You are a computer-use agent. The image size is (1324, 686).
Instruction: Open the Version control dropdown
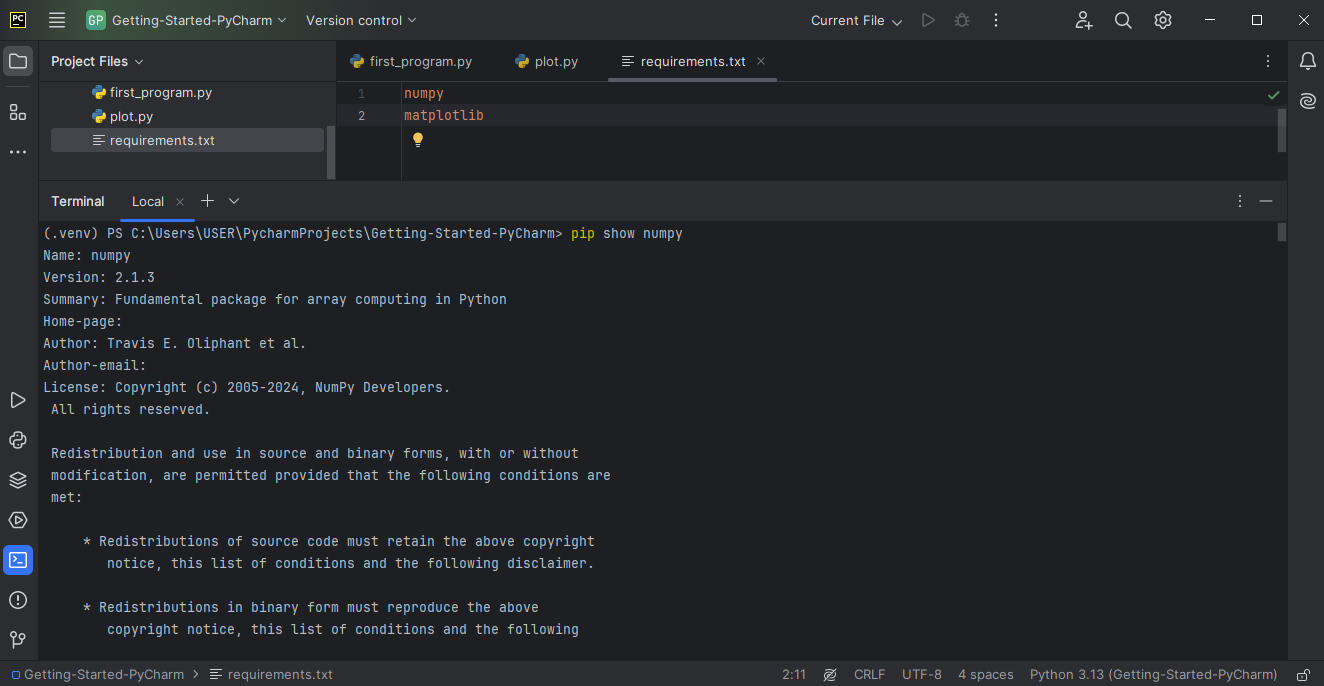tap(361, 20)
